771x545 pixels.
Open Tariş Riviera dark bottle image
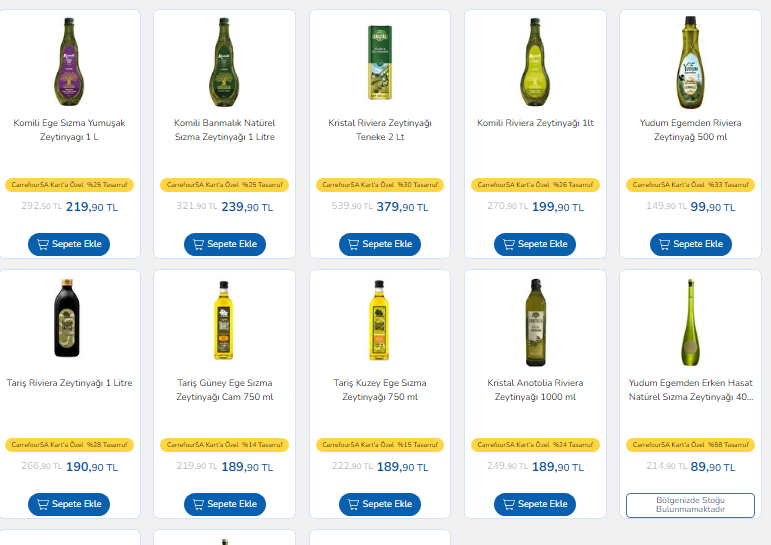pos(69,320)
